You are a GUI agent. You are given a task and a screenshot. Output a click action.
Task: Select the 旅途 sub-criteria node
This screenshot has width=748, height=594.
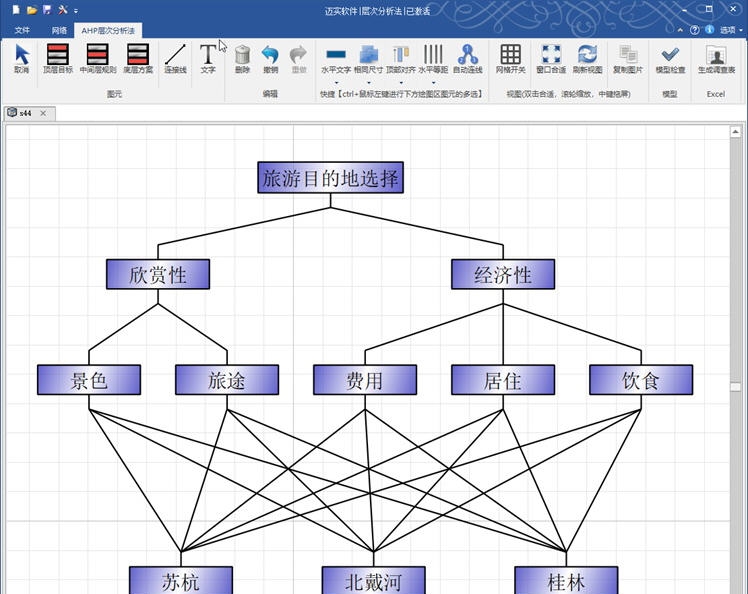(227, 380)
